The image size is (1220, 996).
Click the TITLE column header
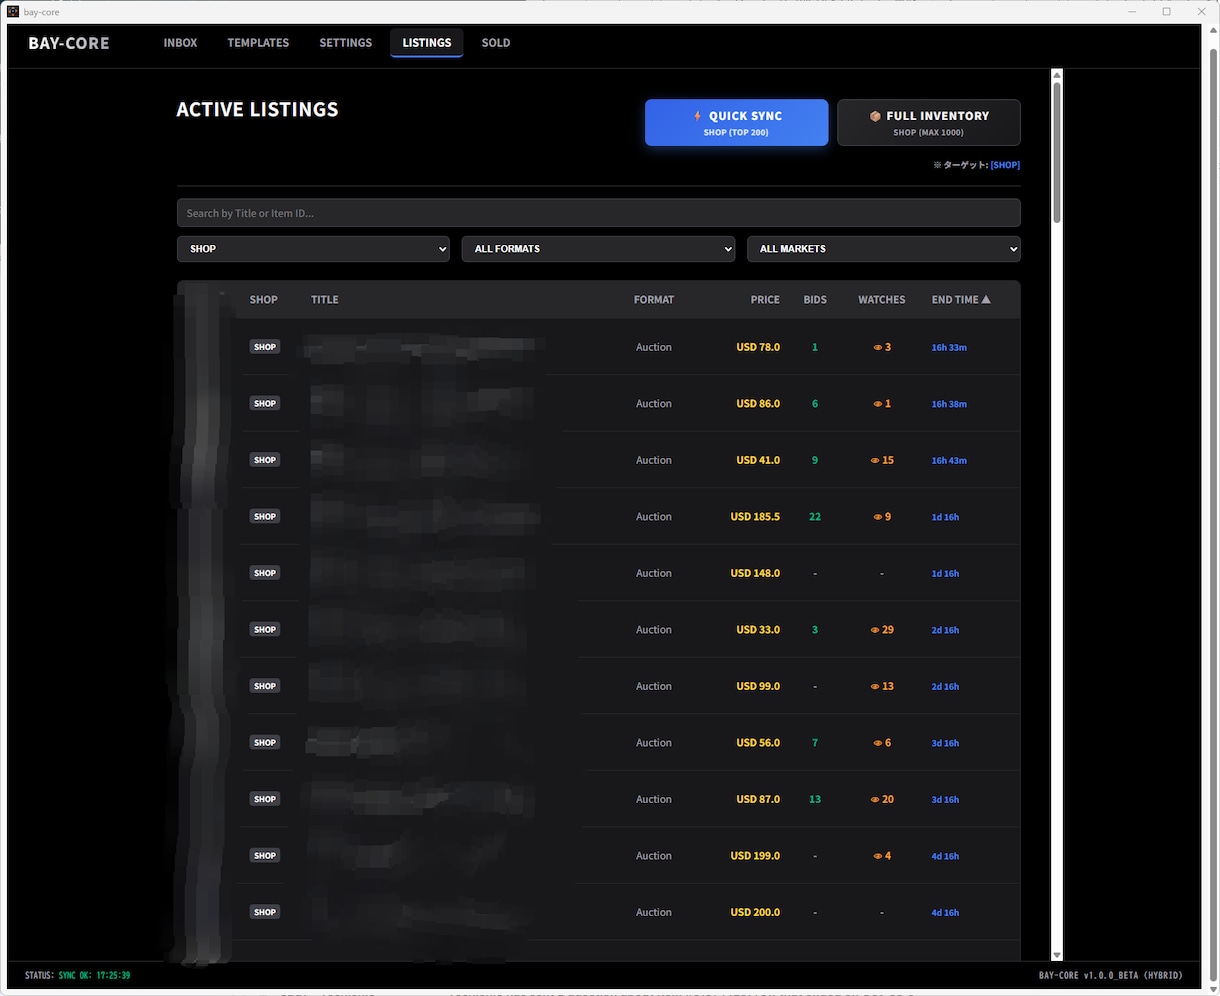point(325,300)
